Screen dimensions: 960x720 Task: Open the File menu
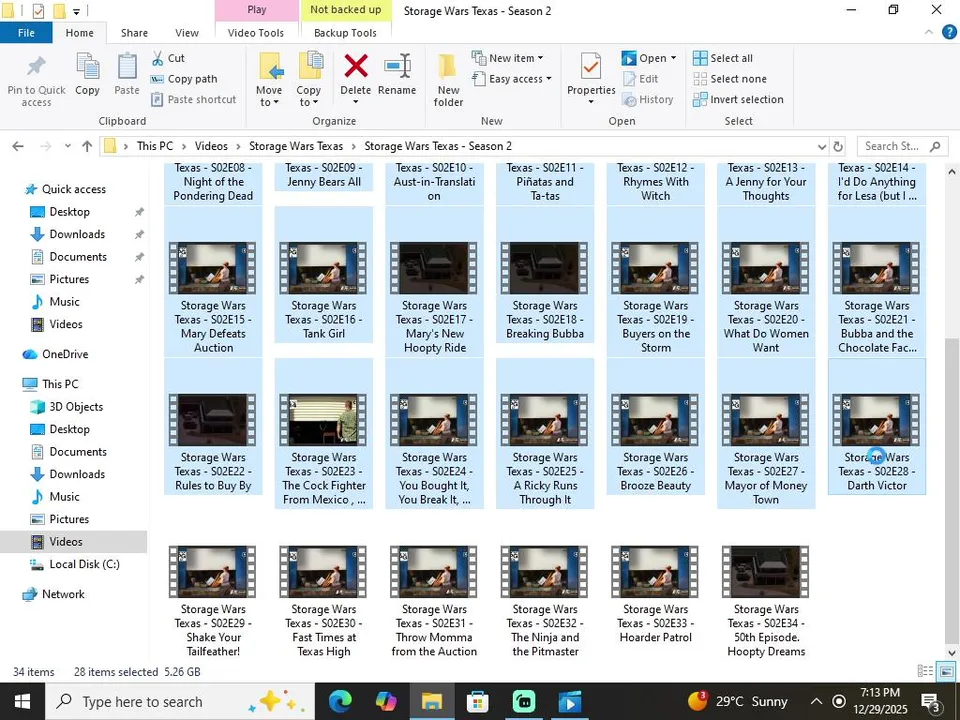pos(26,33)
